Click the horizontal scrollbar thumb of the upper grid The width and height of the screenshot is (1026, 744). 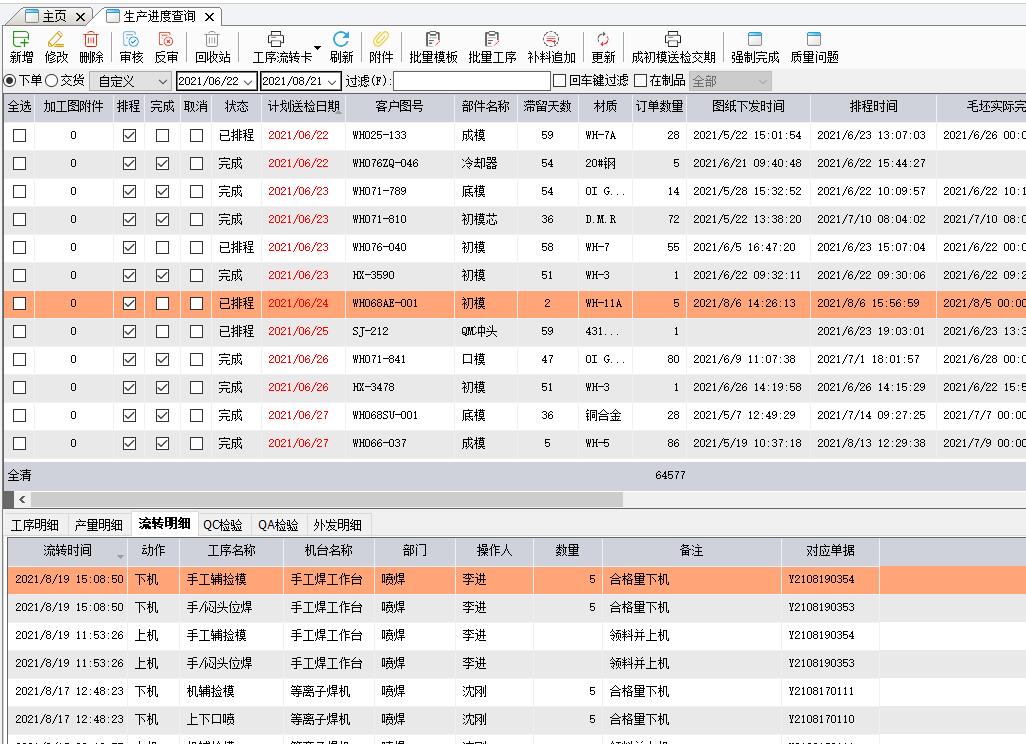326,499
